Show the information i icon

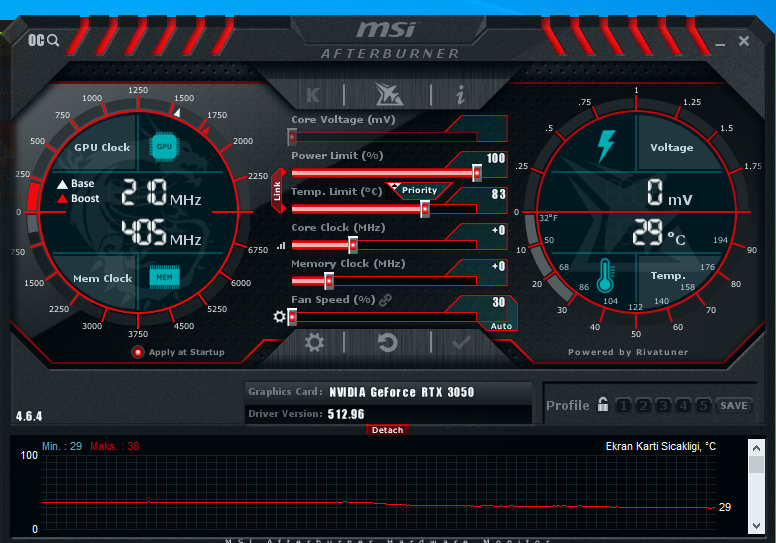click(460, 94)
